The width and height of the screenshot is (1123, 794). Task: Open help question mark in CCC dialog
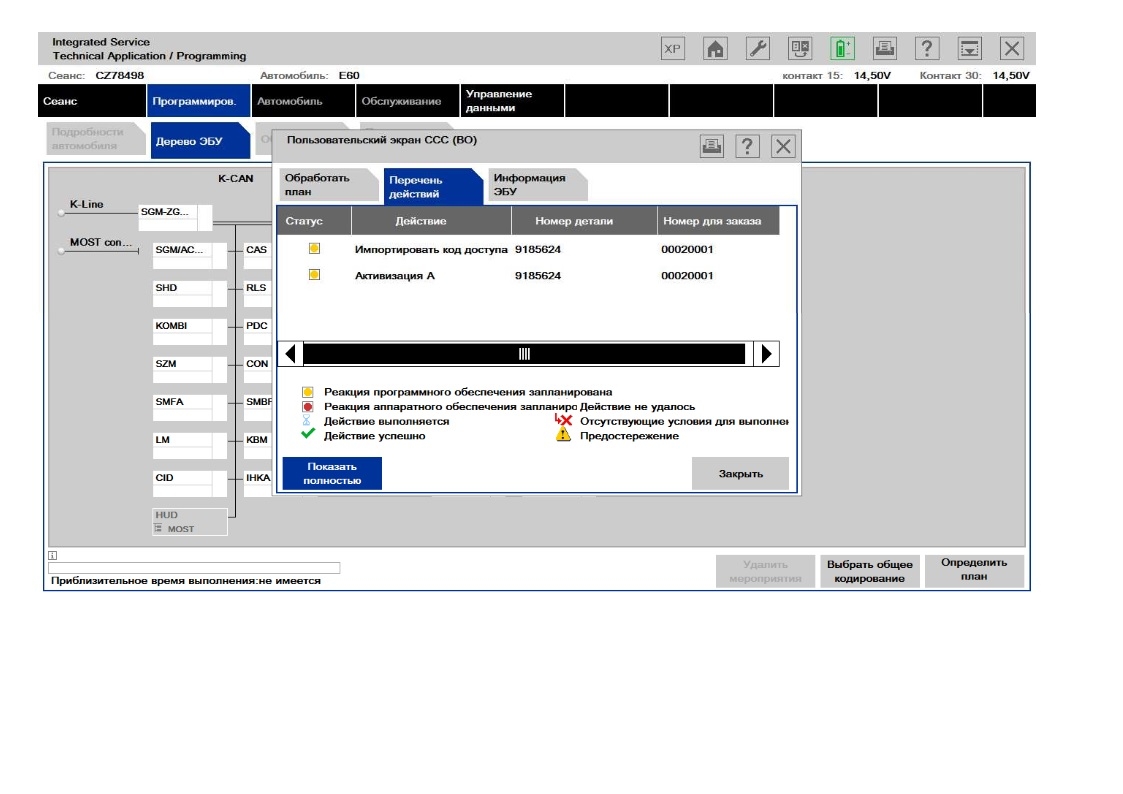(747, 147)
